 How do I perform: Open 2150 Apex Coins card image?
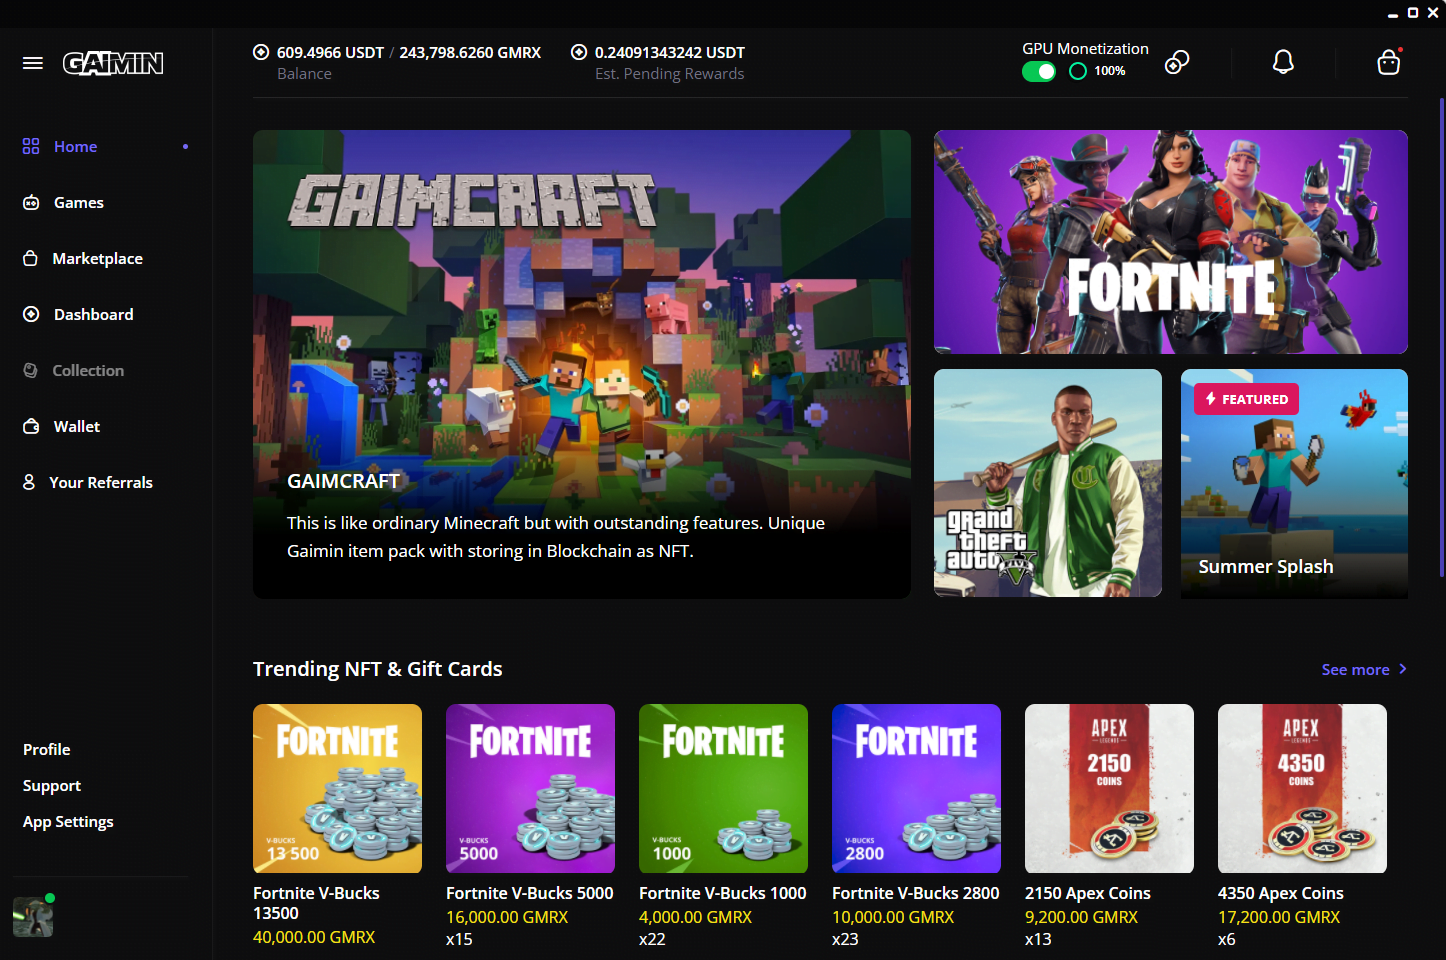[1109, 788]
